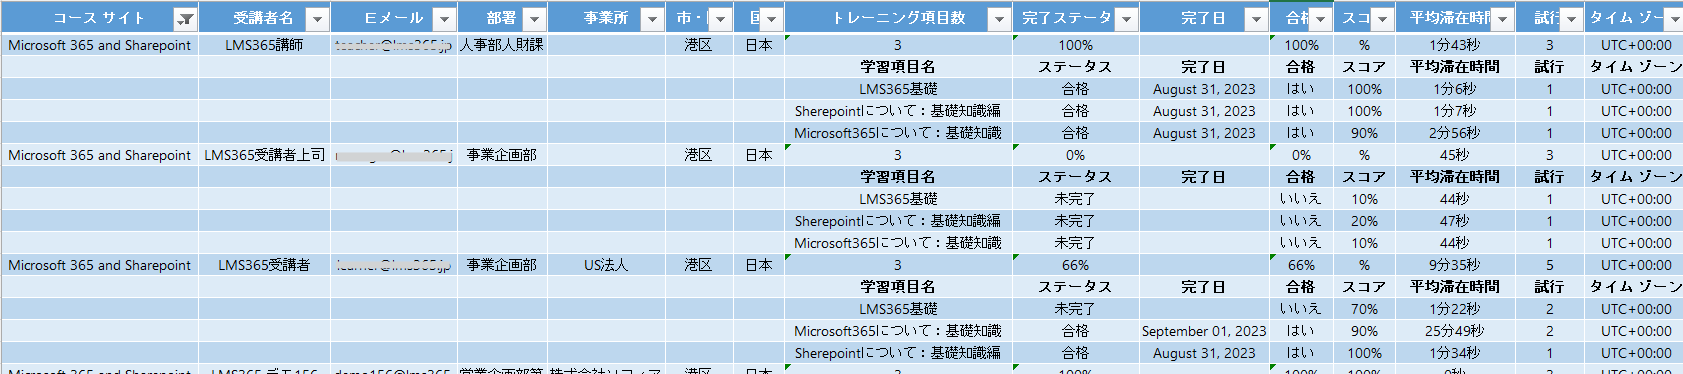The height and width of the screenshot is (374, 1683).
Task: Select the US法人 office cell
Action: point(606,265)
